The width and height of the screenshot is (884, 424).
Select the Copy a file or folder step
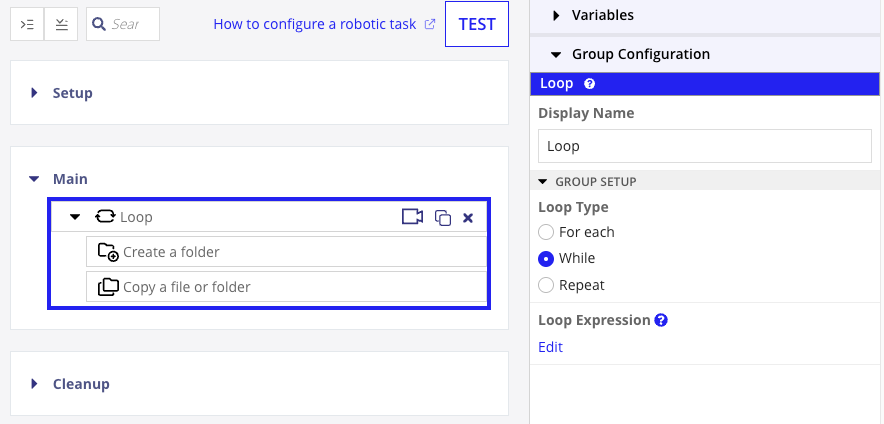pos(286,286)
